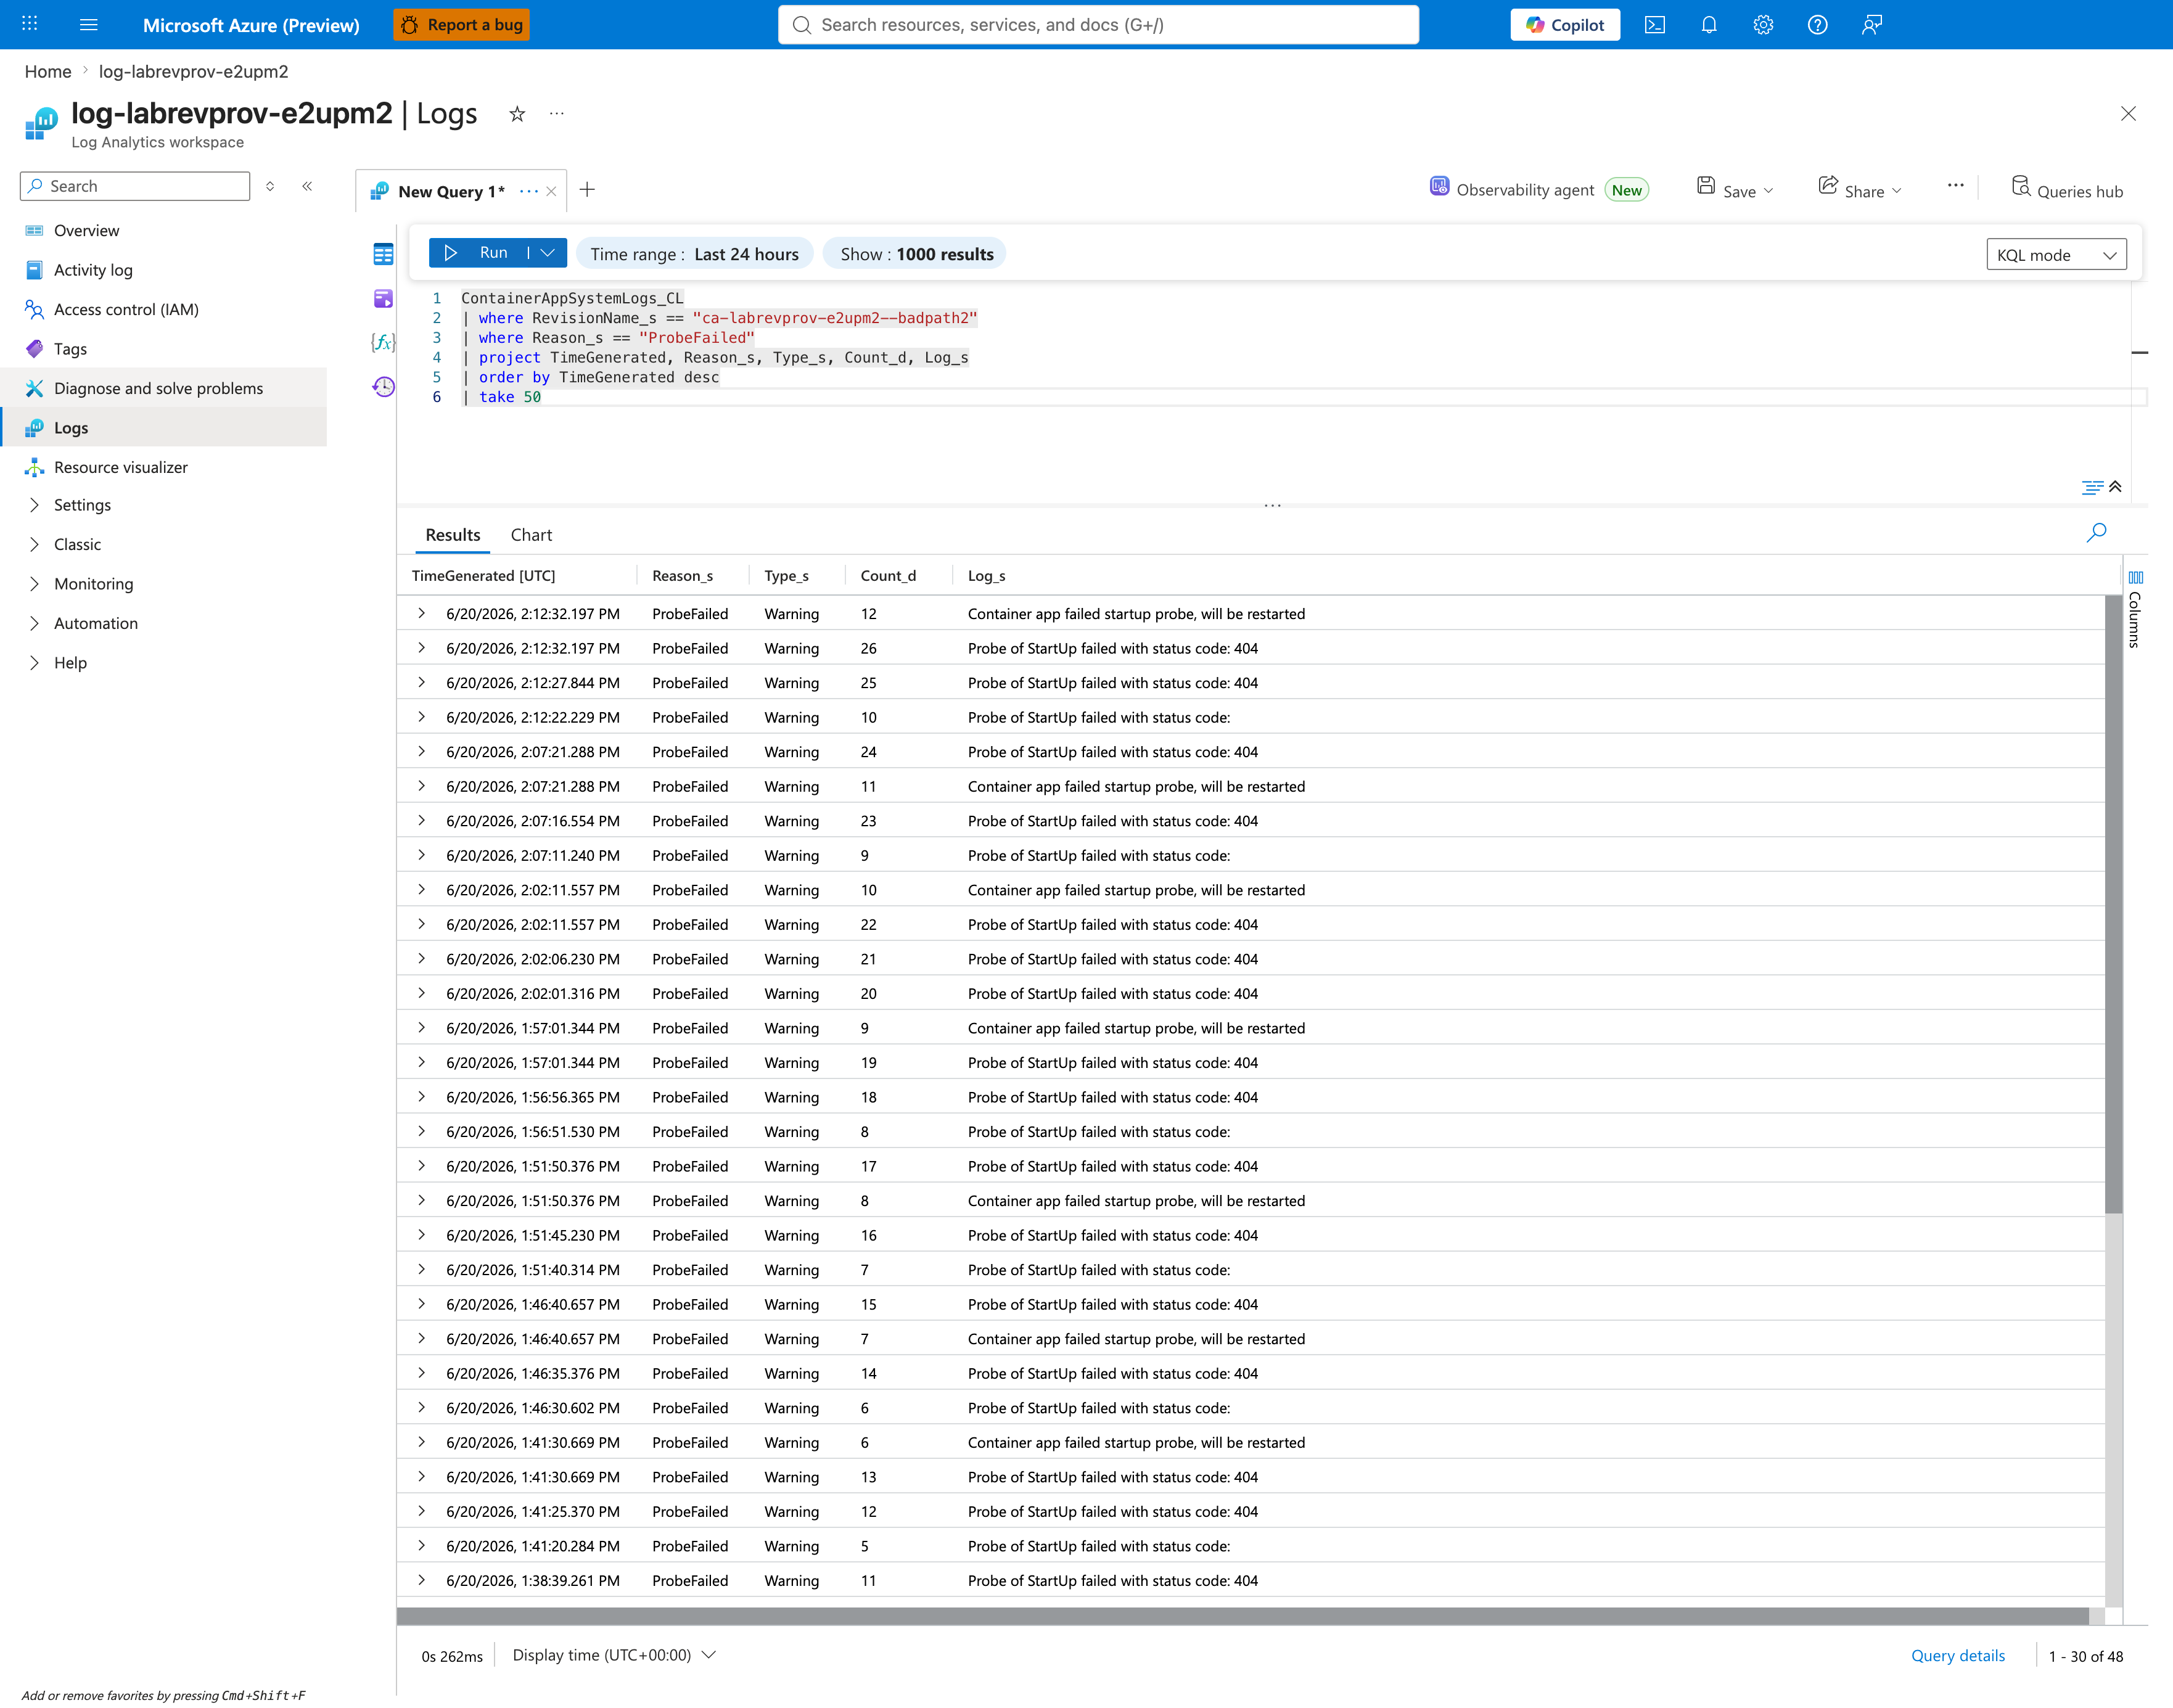The image size is (2173, 1708).
Task: Open the Queries pane icon beside the editor
Action: tap(383, 298)
